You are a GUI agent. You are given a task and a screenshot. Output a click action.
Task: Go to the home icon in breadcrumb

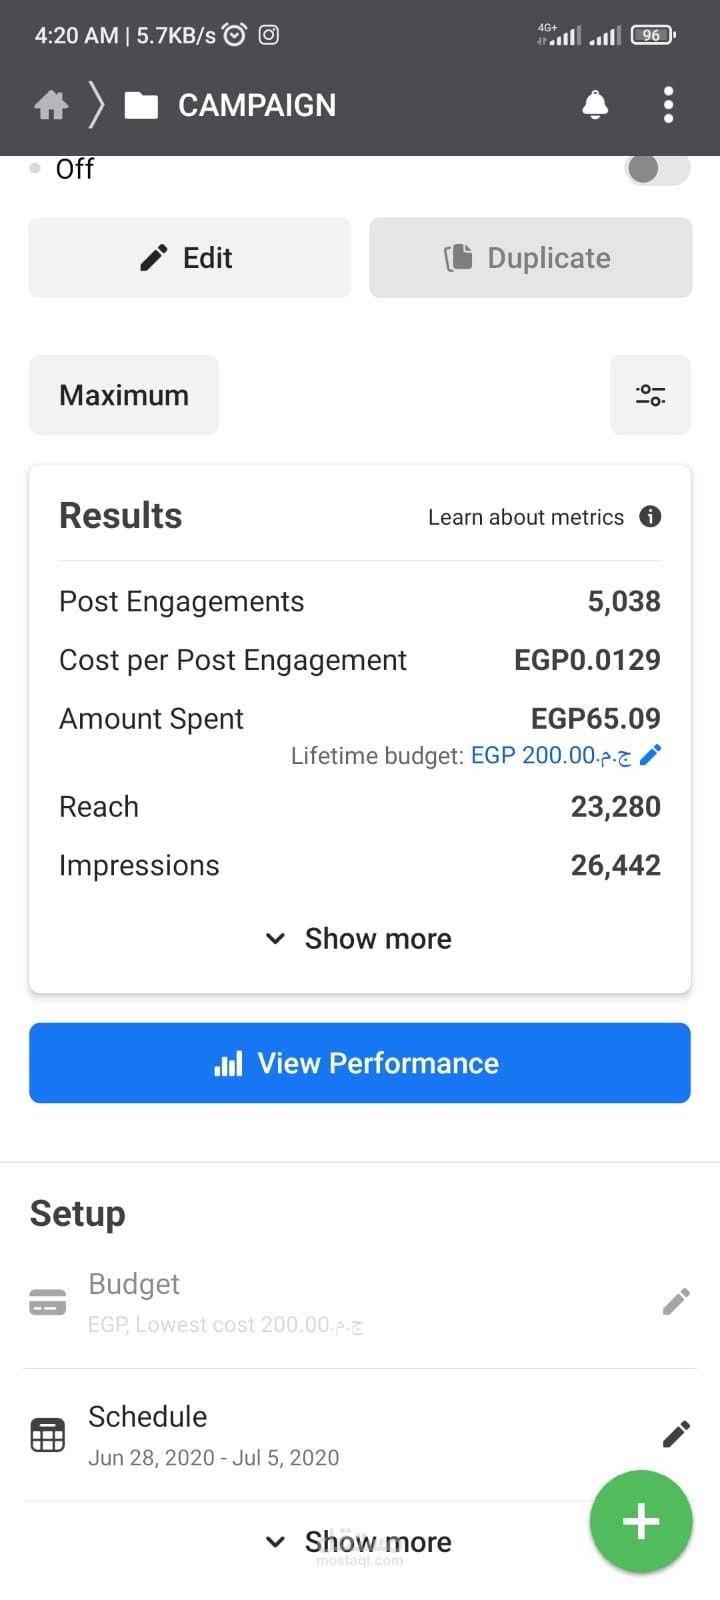(x=51, y=105)
